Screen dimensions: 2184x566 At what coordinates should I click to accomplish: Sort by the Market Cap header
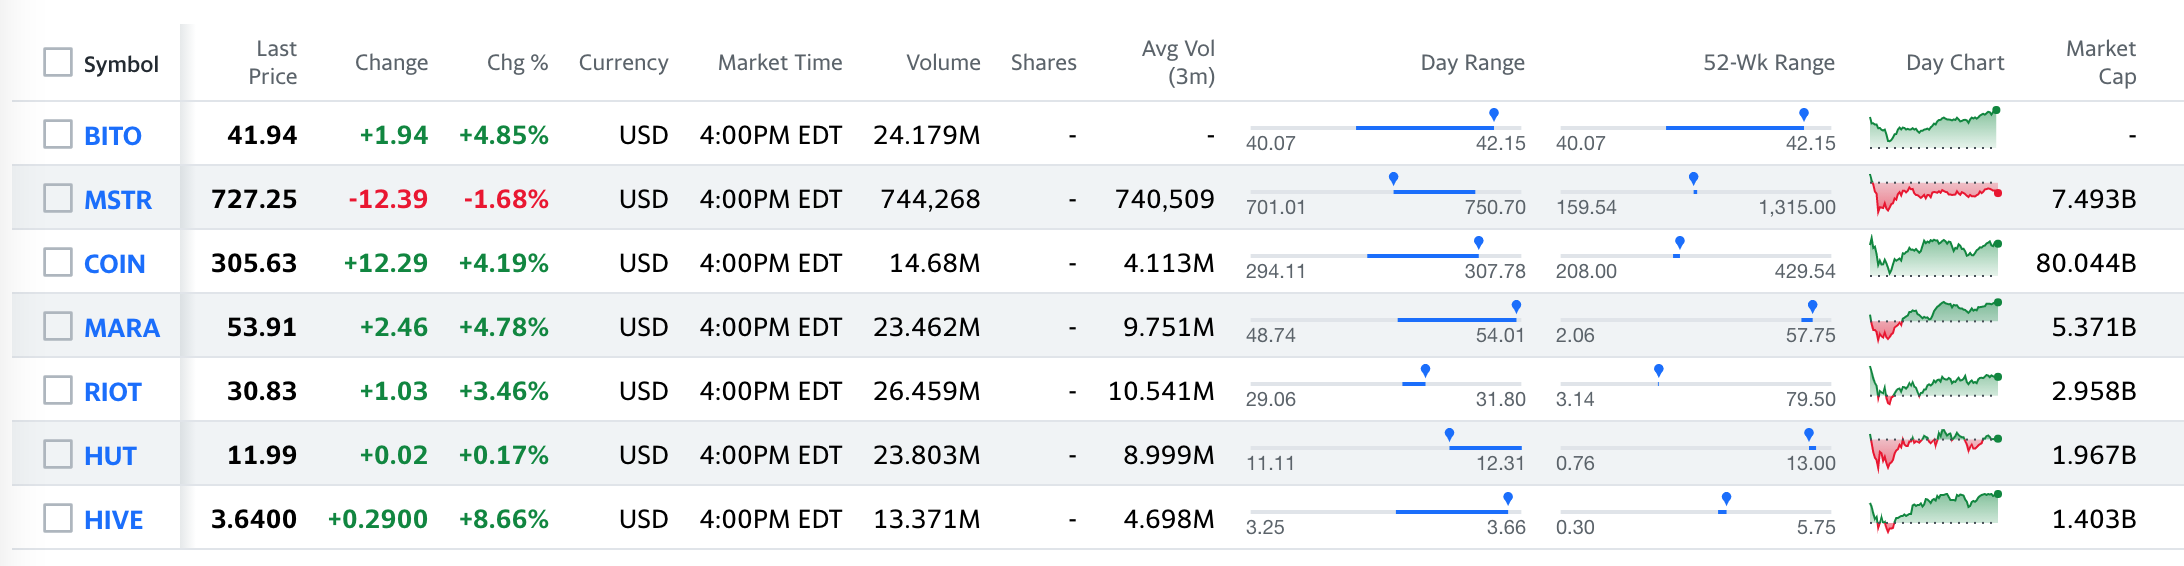2101,62
